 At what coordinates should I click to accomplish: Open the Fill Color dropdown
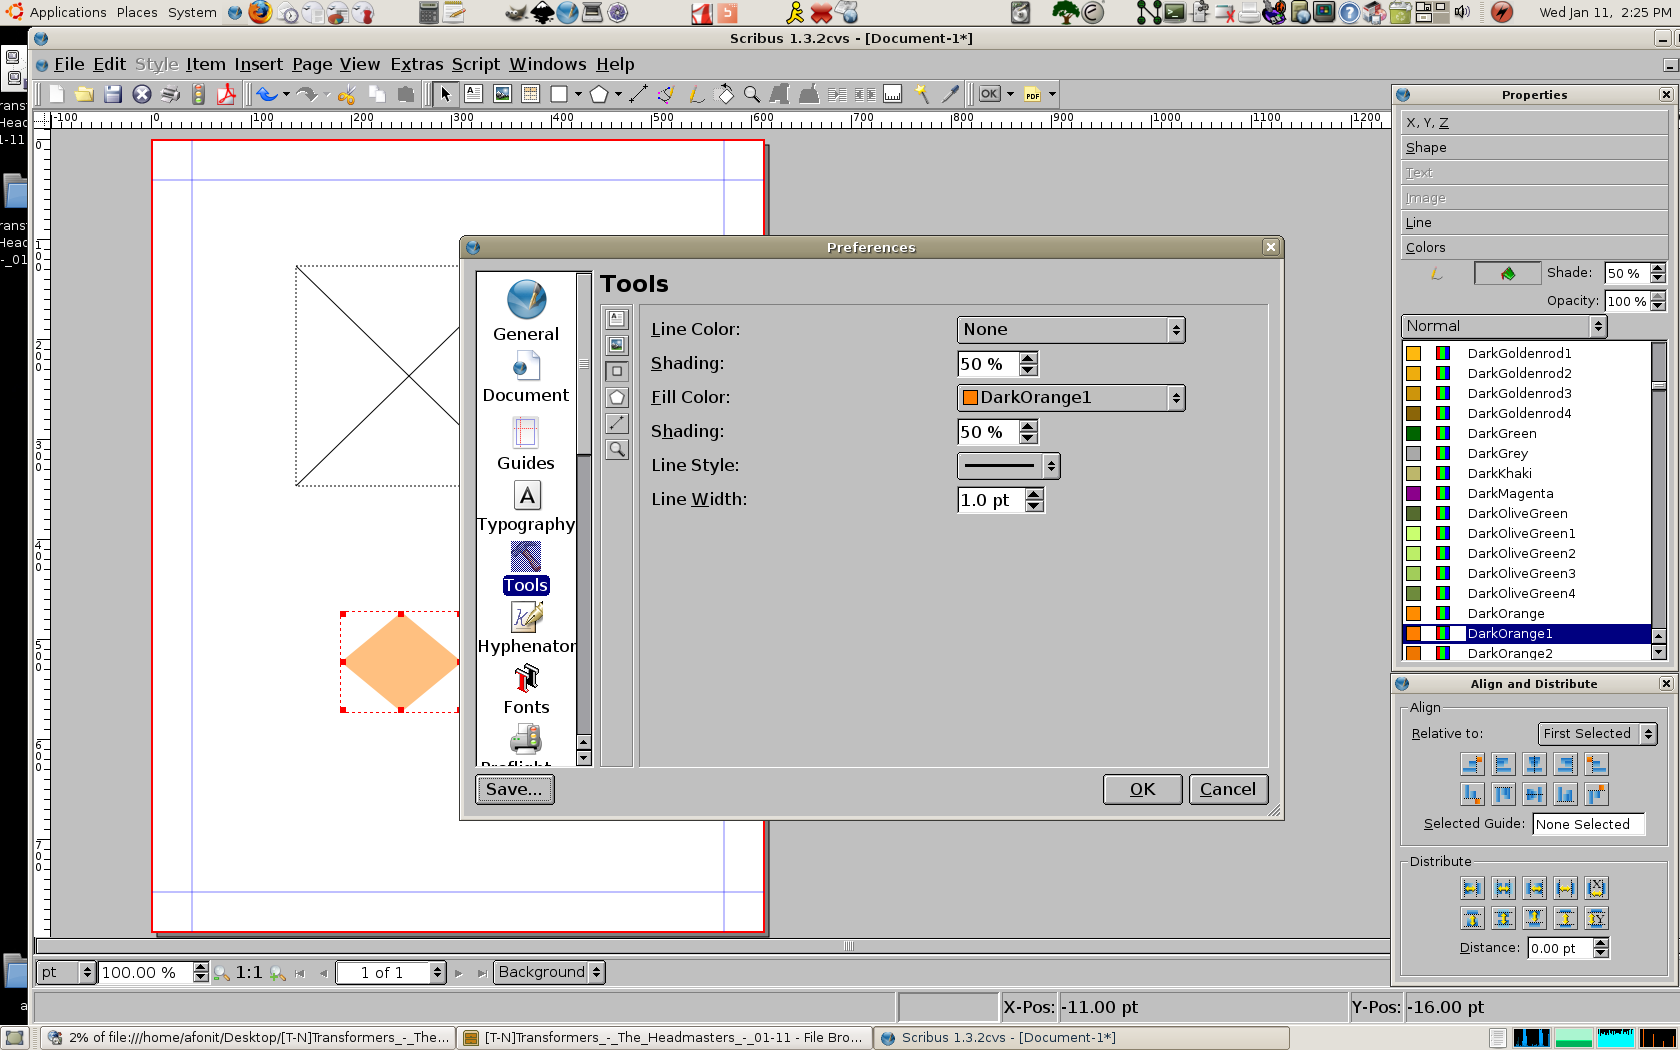click(1070, 398)
